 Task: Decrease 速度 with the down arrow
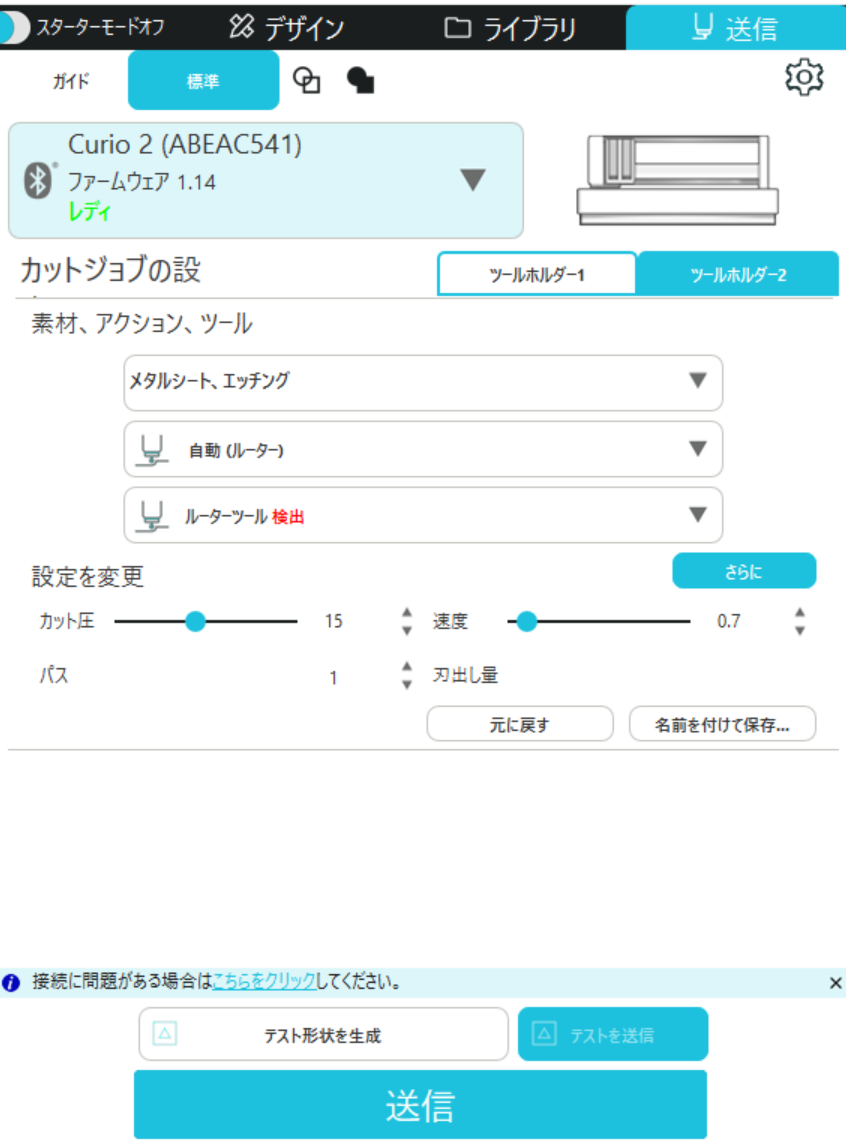click(799, 630)
